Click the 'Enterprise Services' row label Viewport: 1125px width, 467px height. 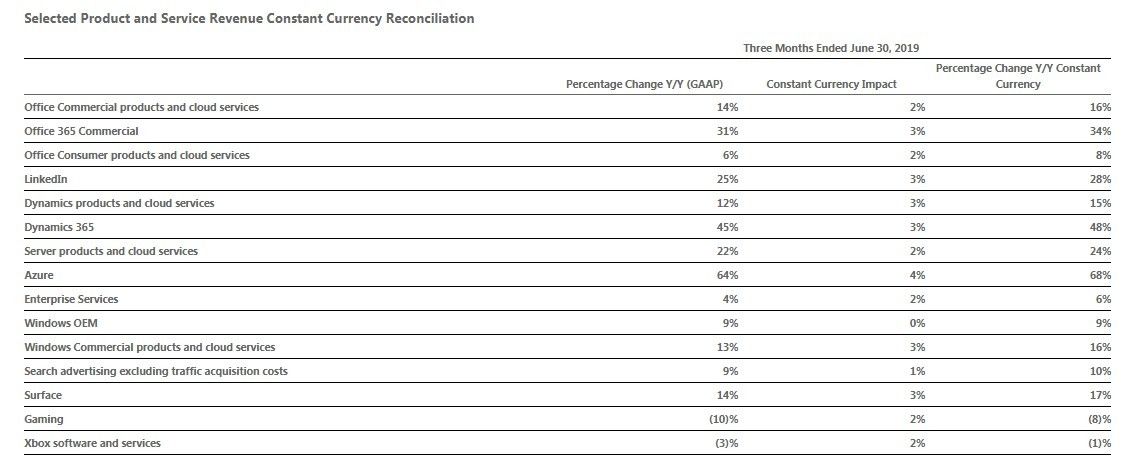[x=71, y=299]
